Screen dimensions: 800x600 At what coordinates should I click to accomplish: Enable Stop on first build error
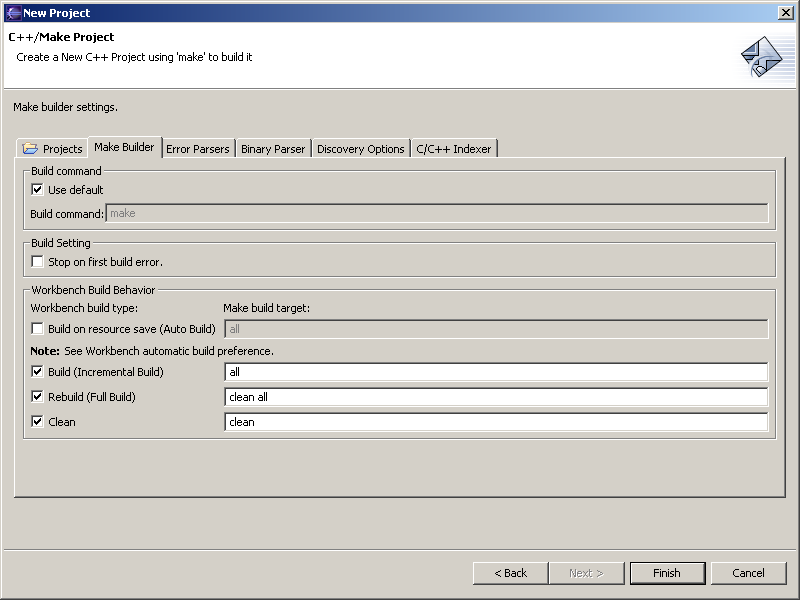(x=38, y=262)
